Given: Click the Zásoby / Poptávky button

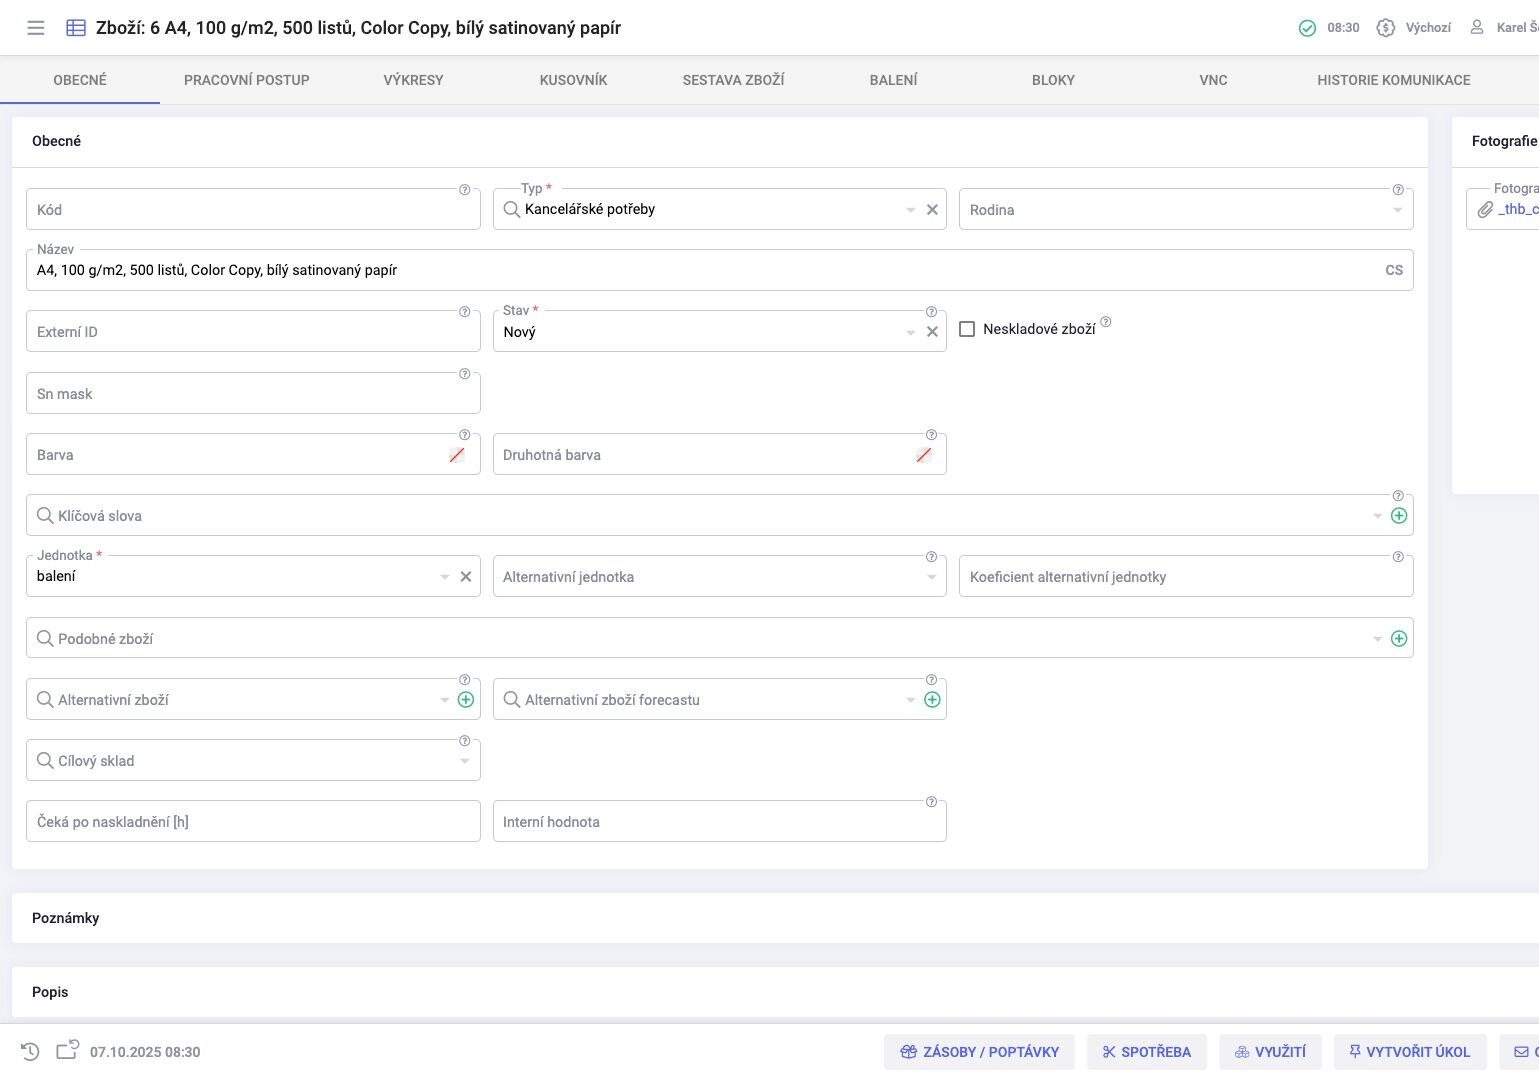Looking at the screenshot, I should pos(979,1052).
